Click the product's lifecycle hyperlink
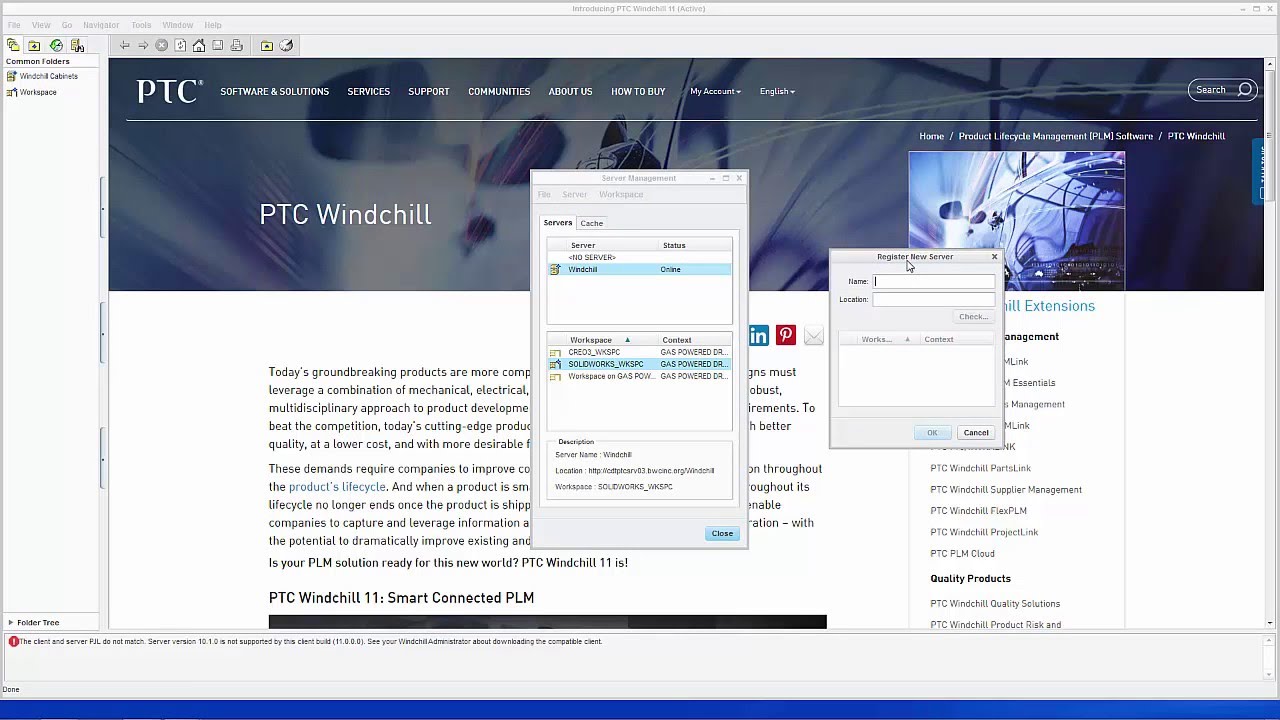 coord(337,487)
